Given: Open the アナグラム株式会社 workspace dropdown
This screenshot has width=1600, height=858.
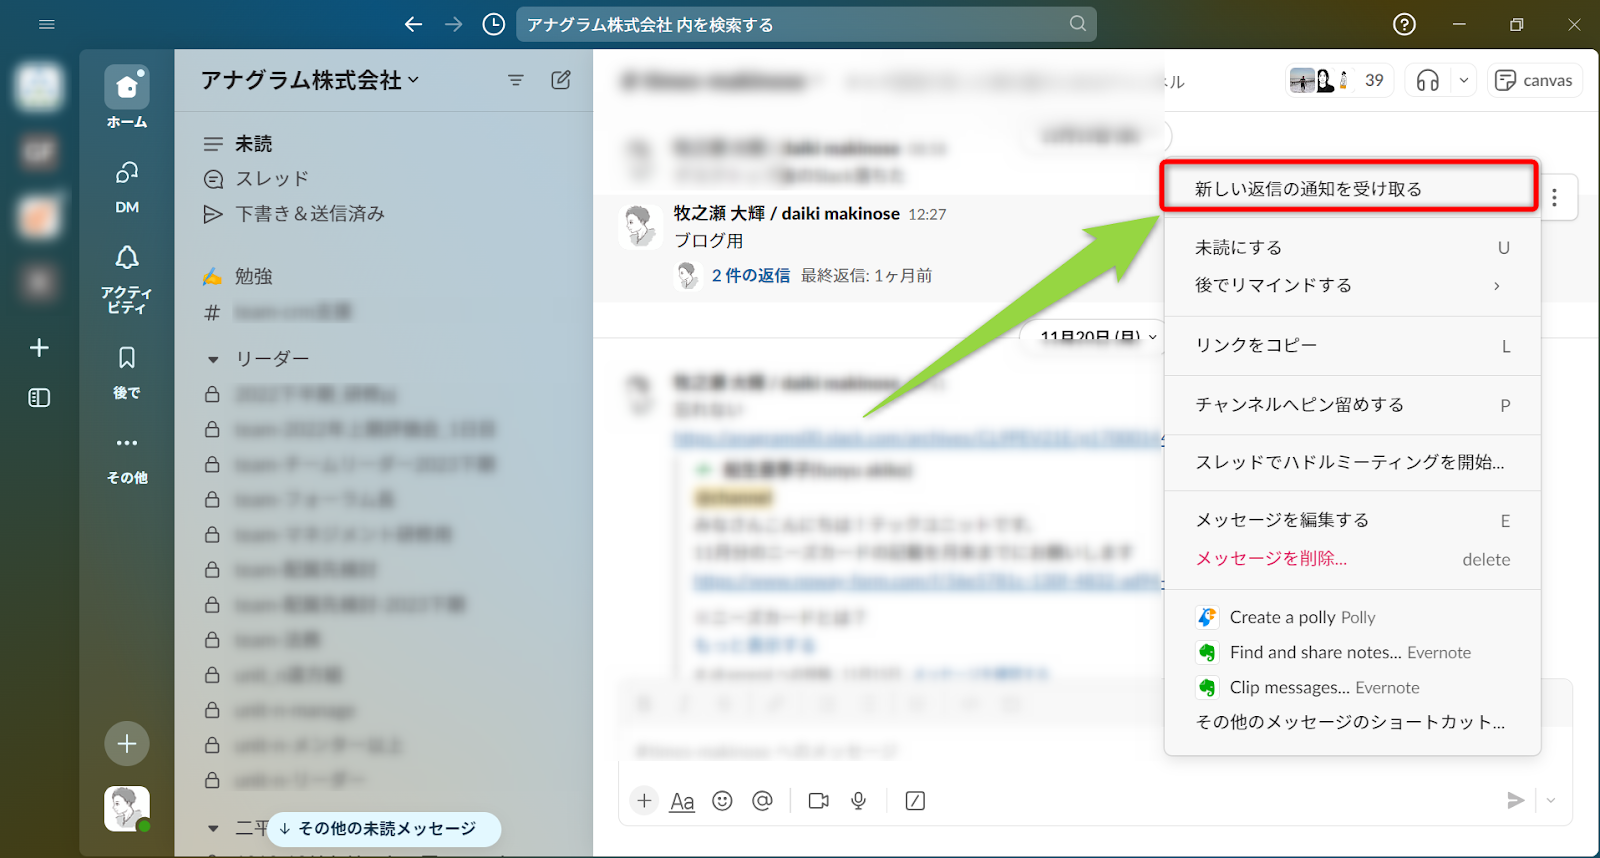Looking at the screenshot, I should click(310, 80).
